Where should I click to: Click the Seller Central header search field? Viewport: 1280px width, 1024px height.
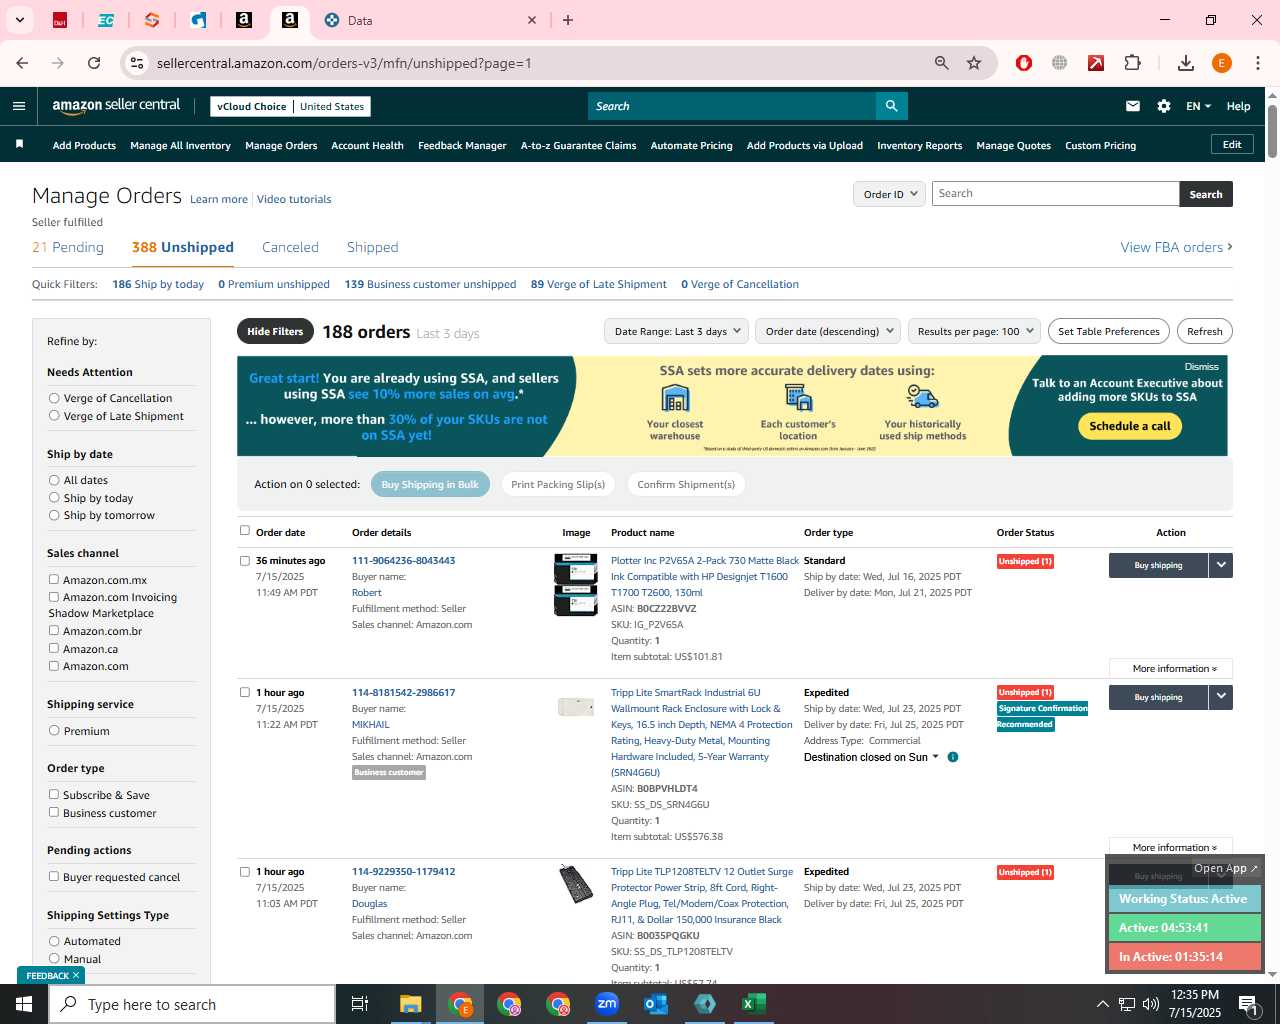(732, 106)
